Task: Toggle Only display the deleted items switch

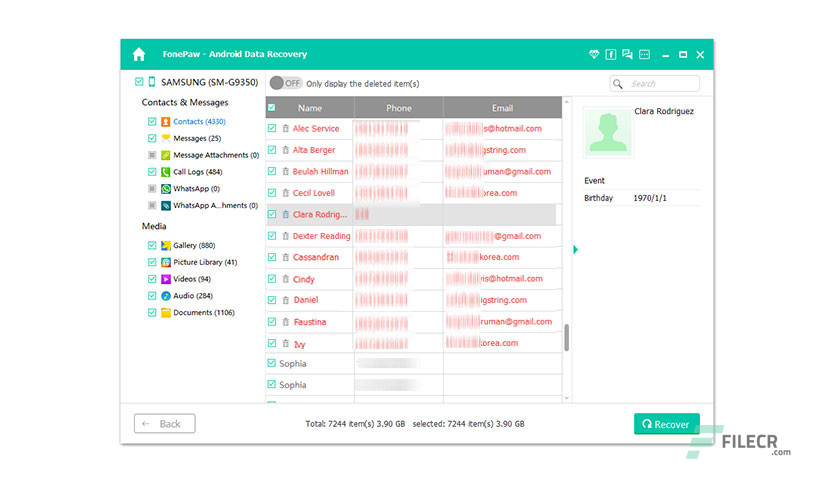Action: (x=286, y=83)
